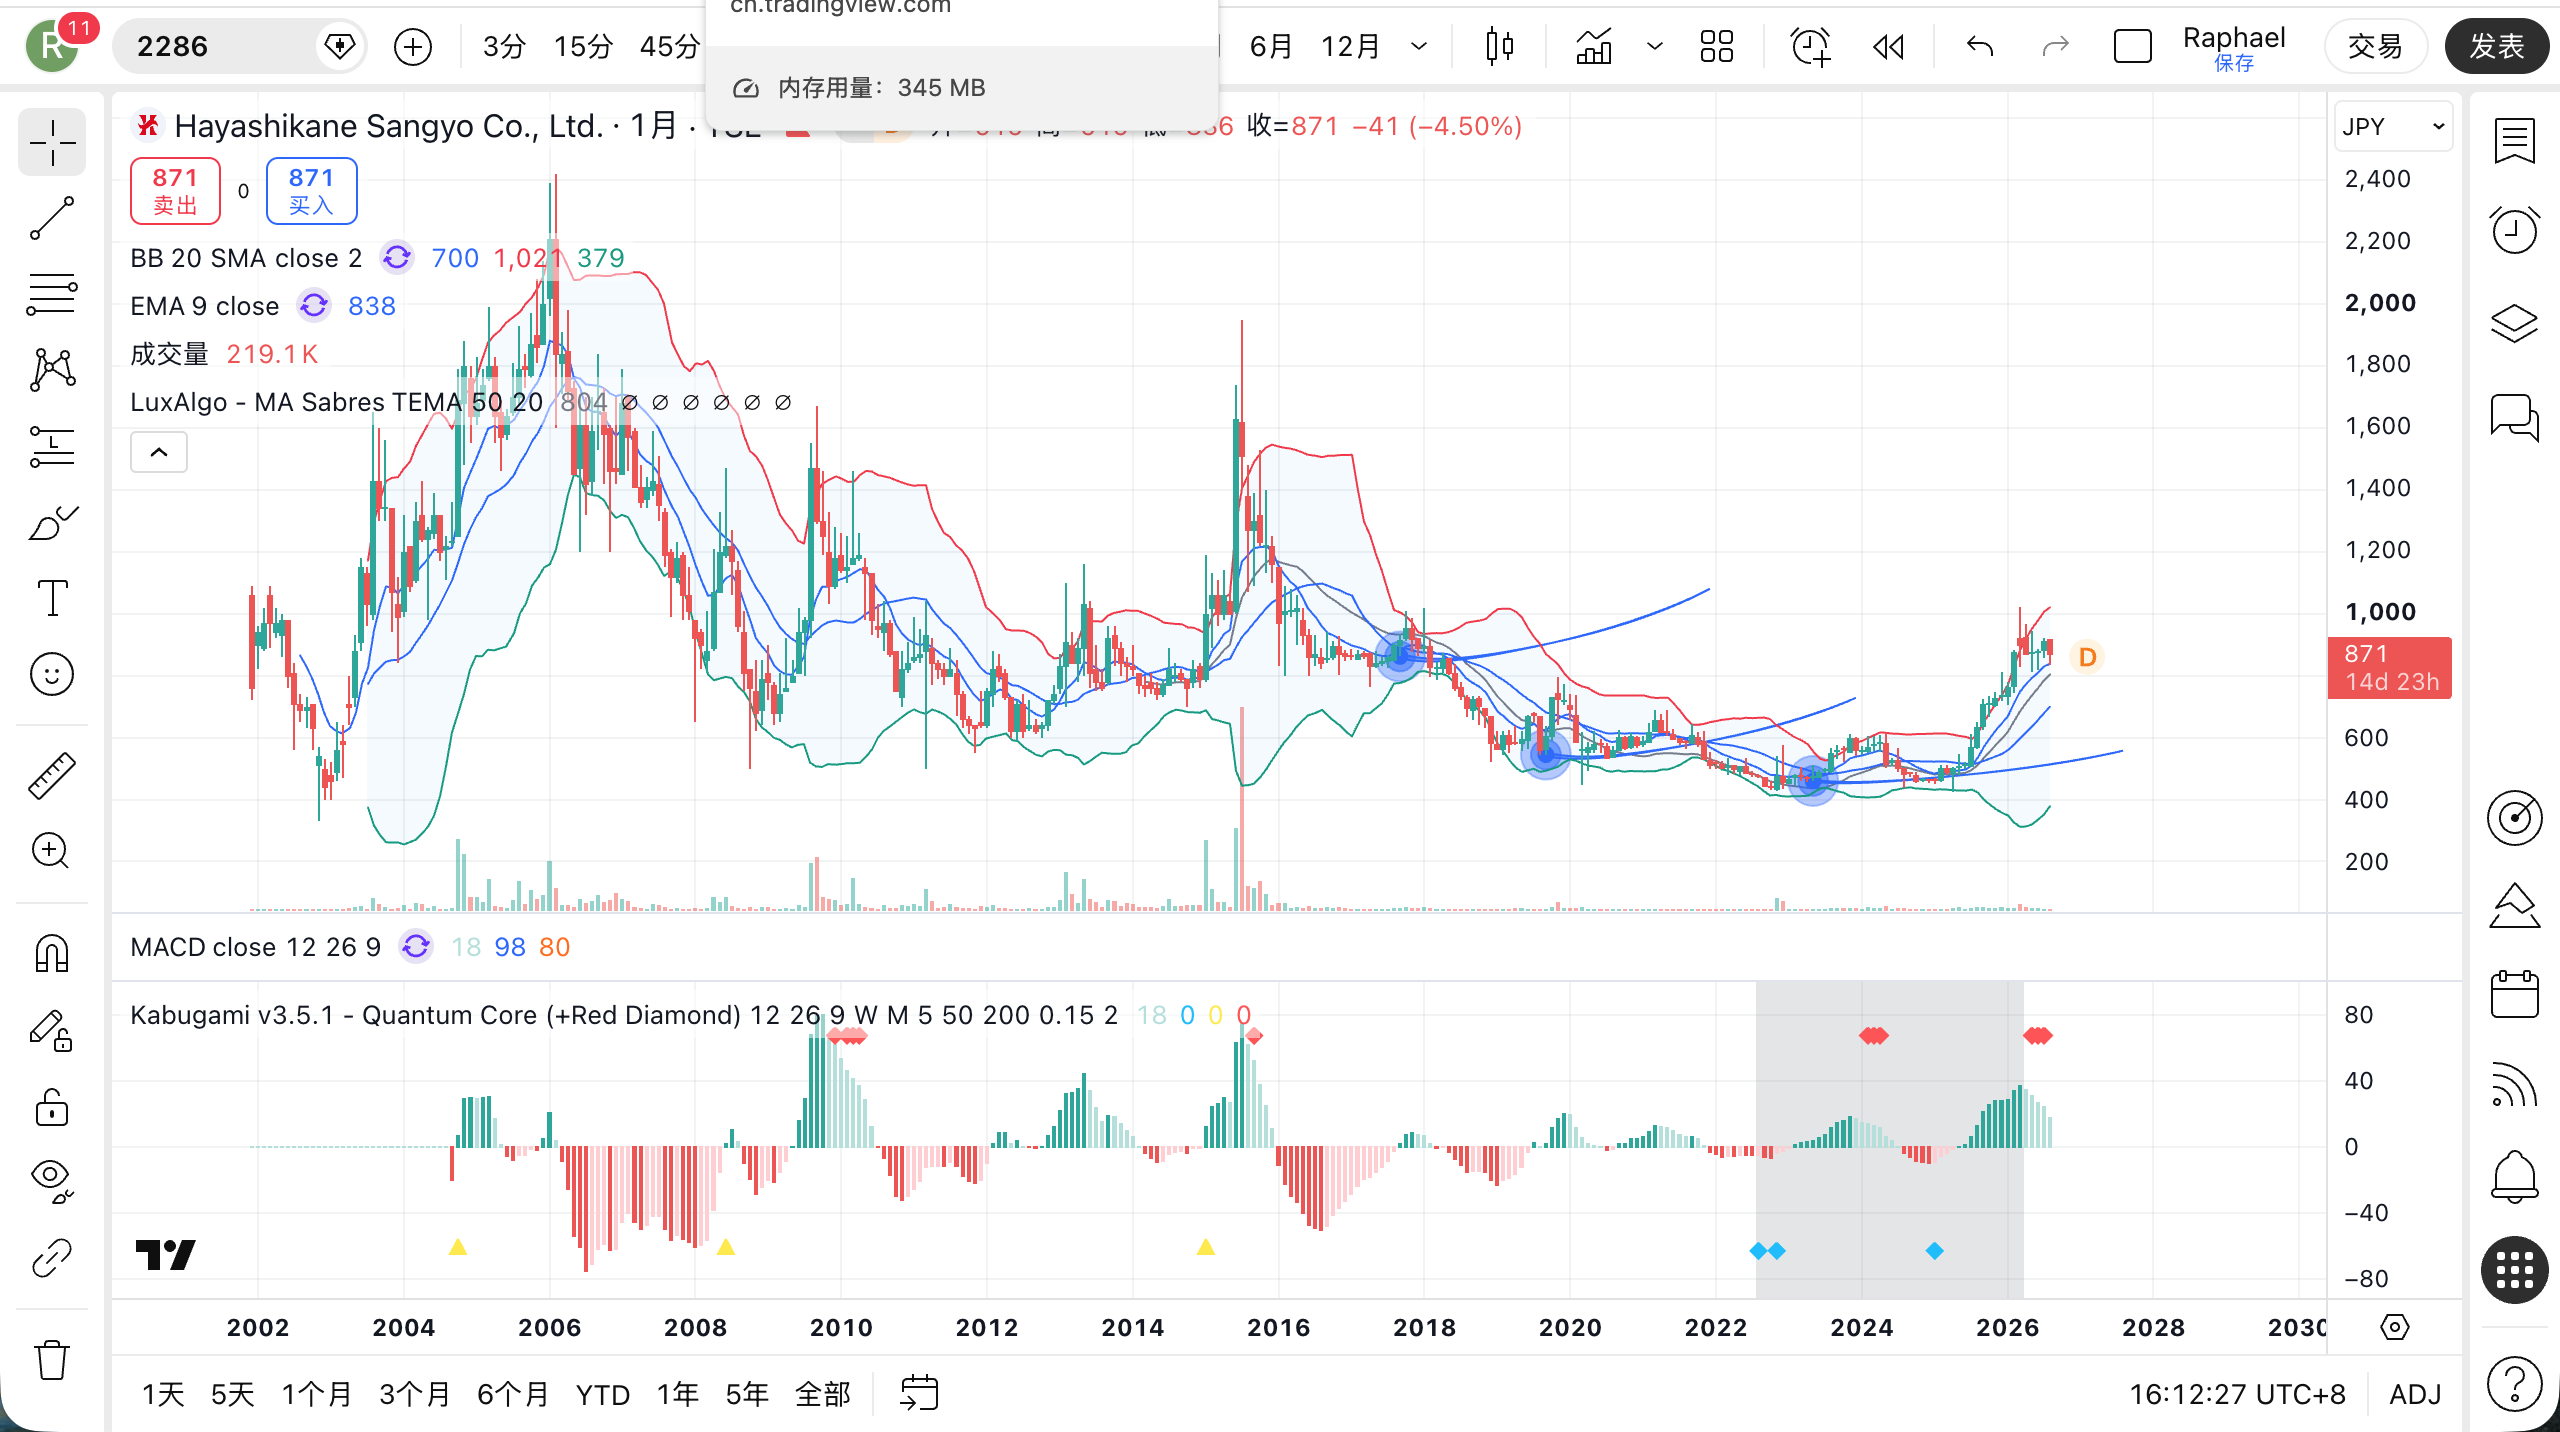Set the range to 1天

pyautogui.click(x=163, y=1394)
